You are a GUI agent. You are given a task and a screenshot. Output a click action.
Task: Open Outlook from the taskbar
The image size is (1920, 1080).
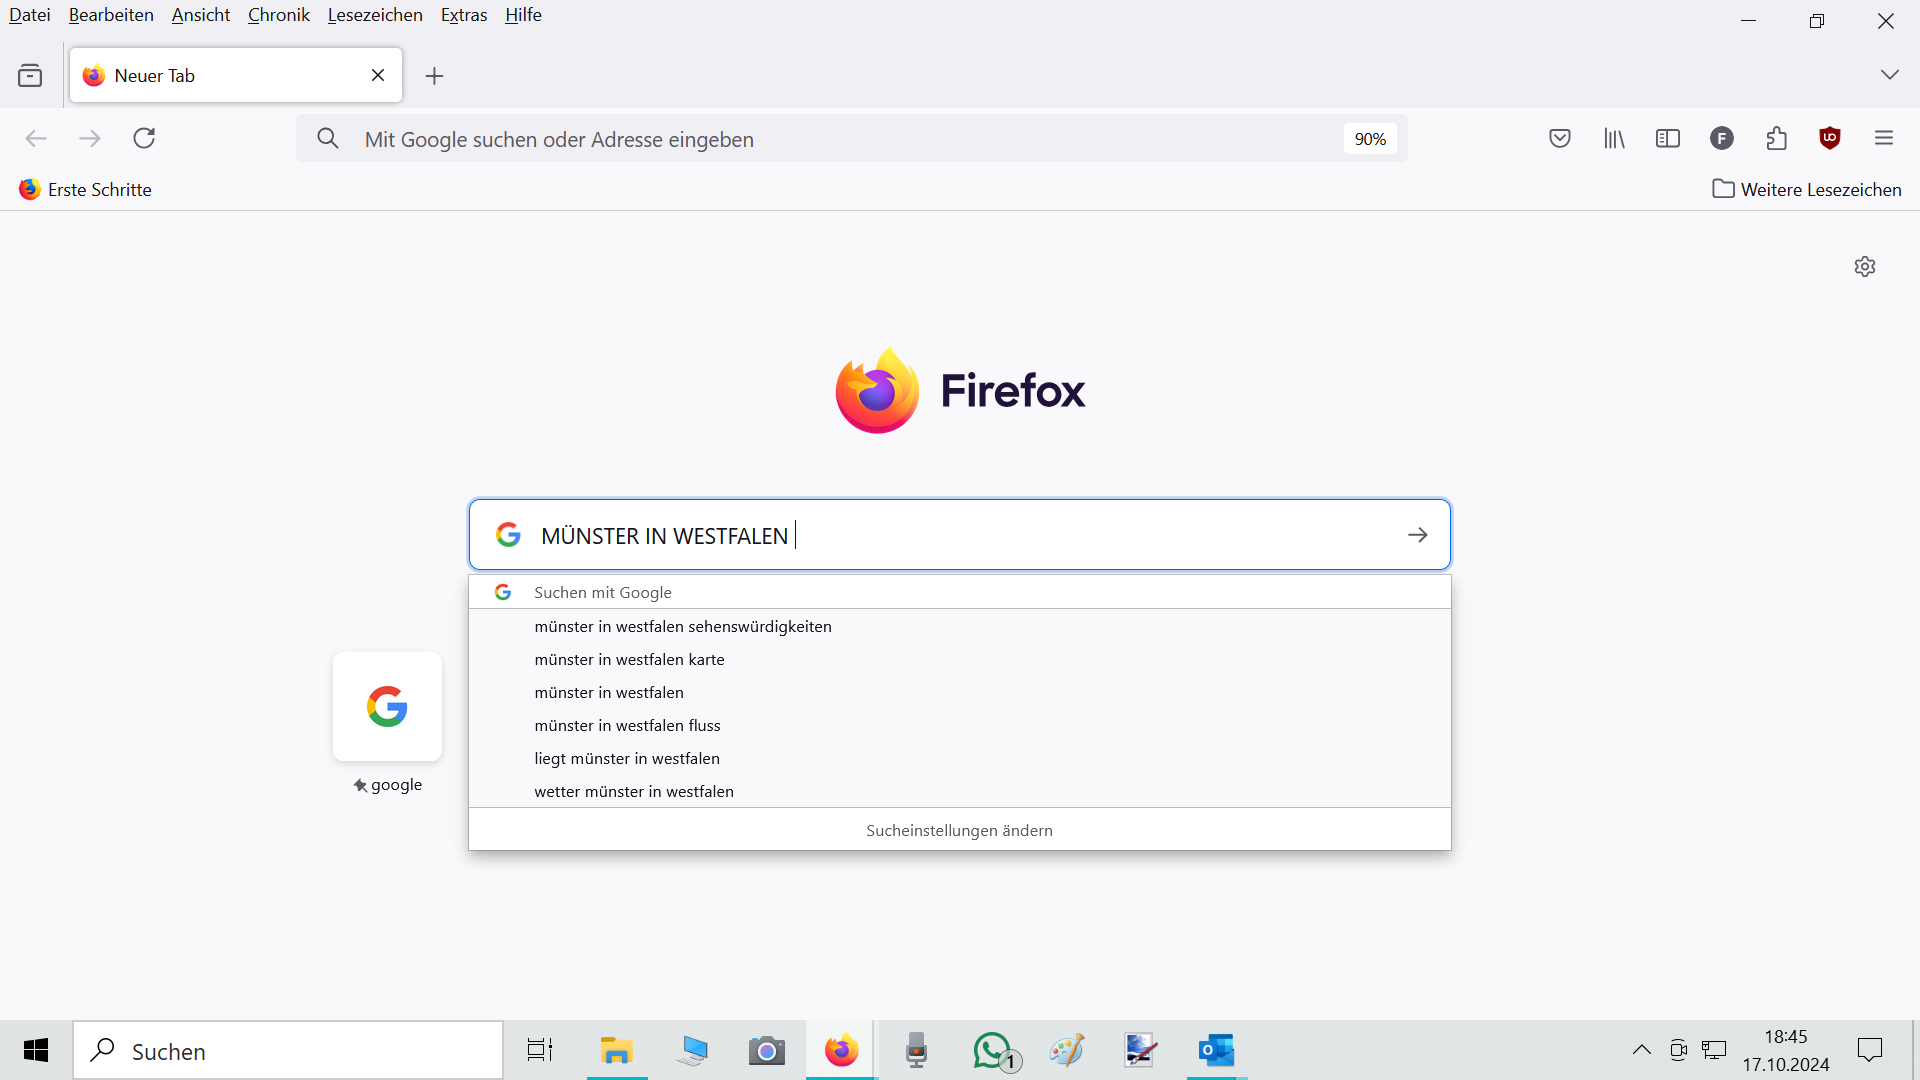pos(1216,1050)
